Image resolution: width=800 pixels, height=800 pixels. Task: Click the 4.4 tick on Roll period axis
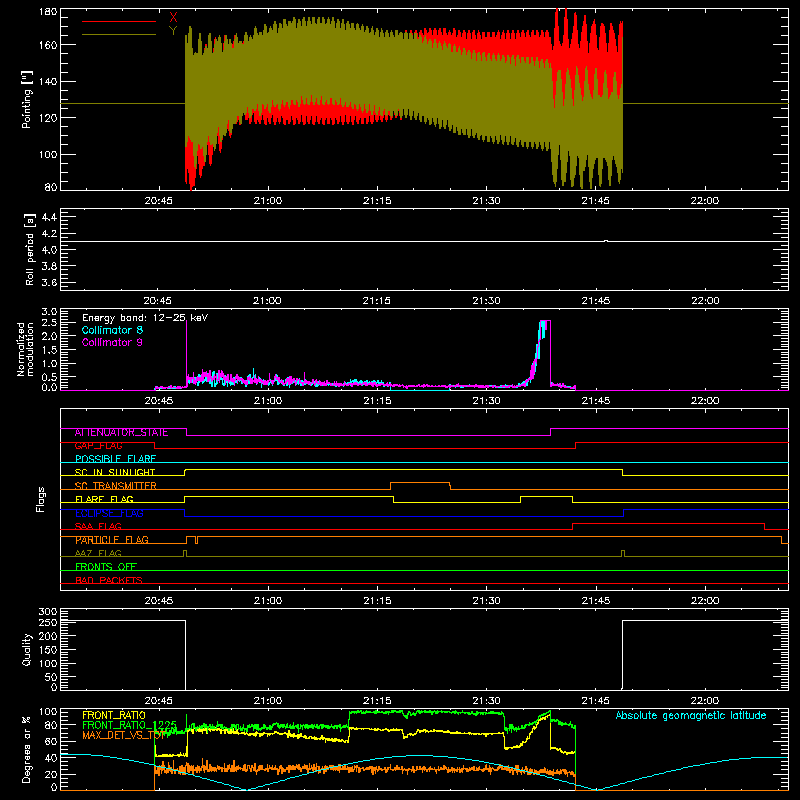pos(49,217)
